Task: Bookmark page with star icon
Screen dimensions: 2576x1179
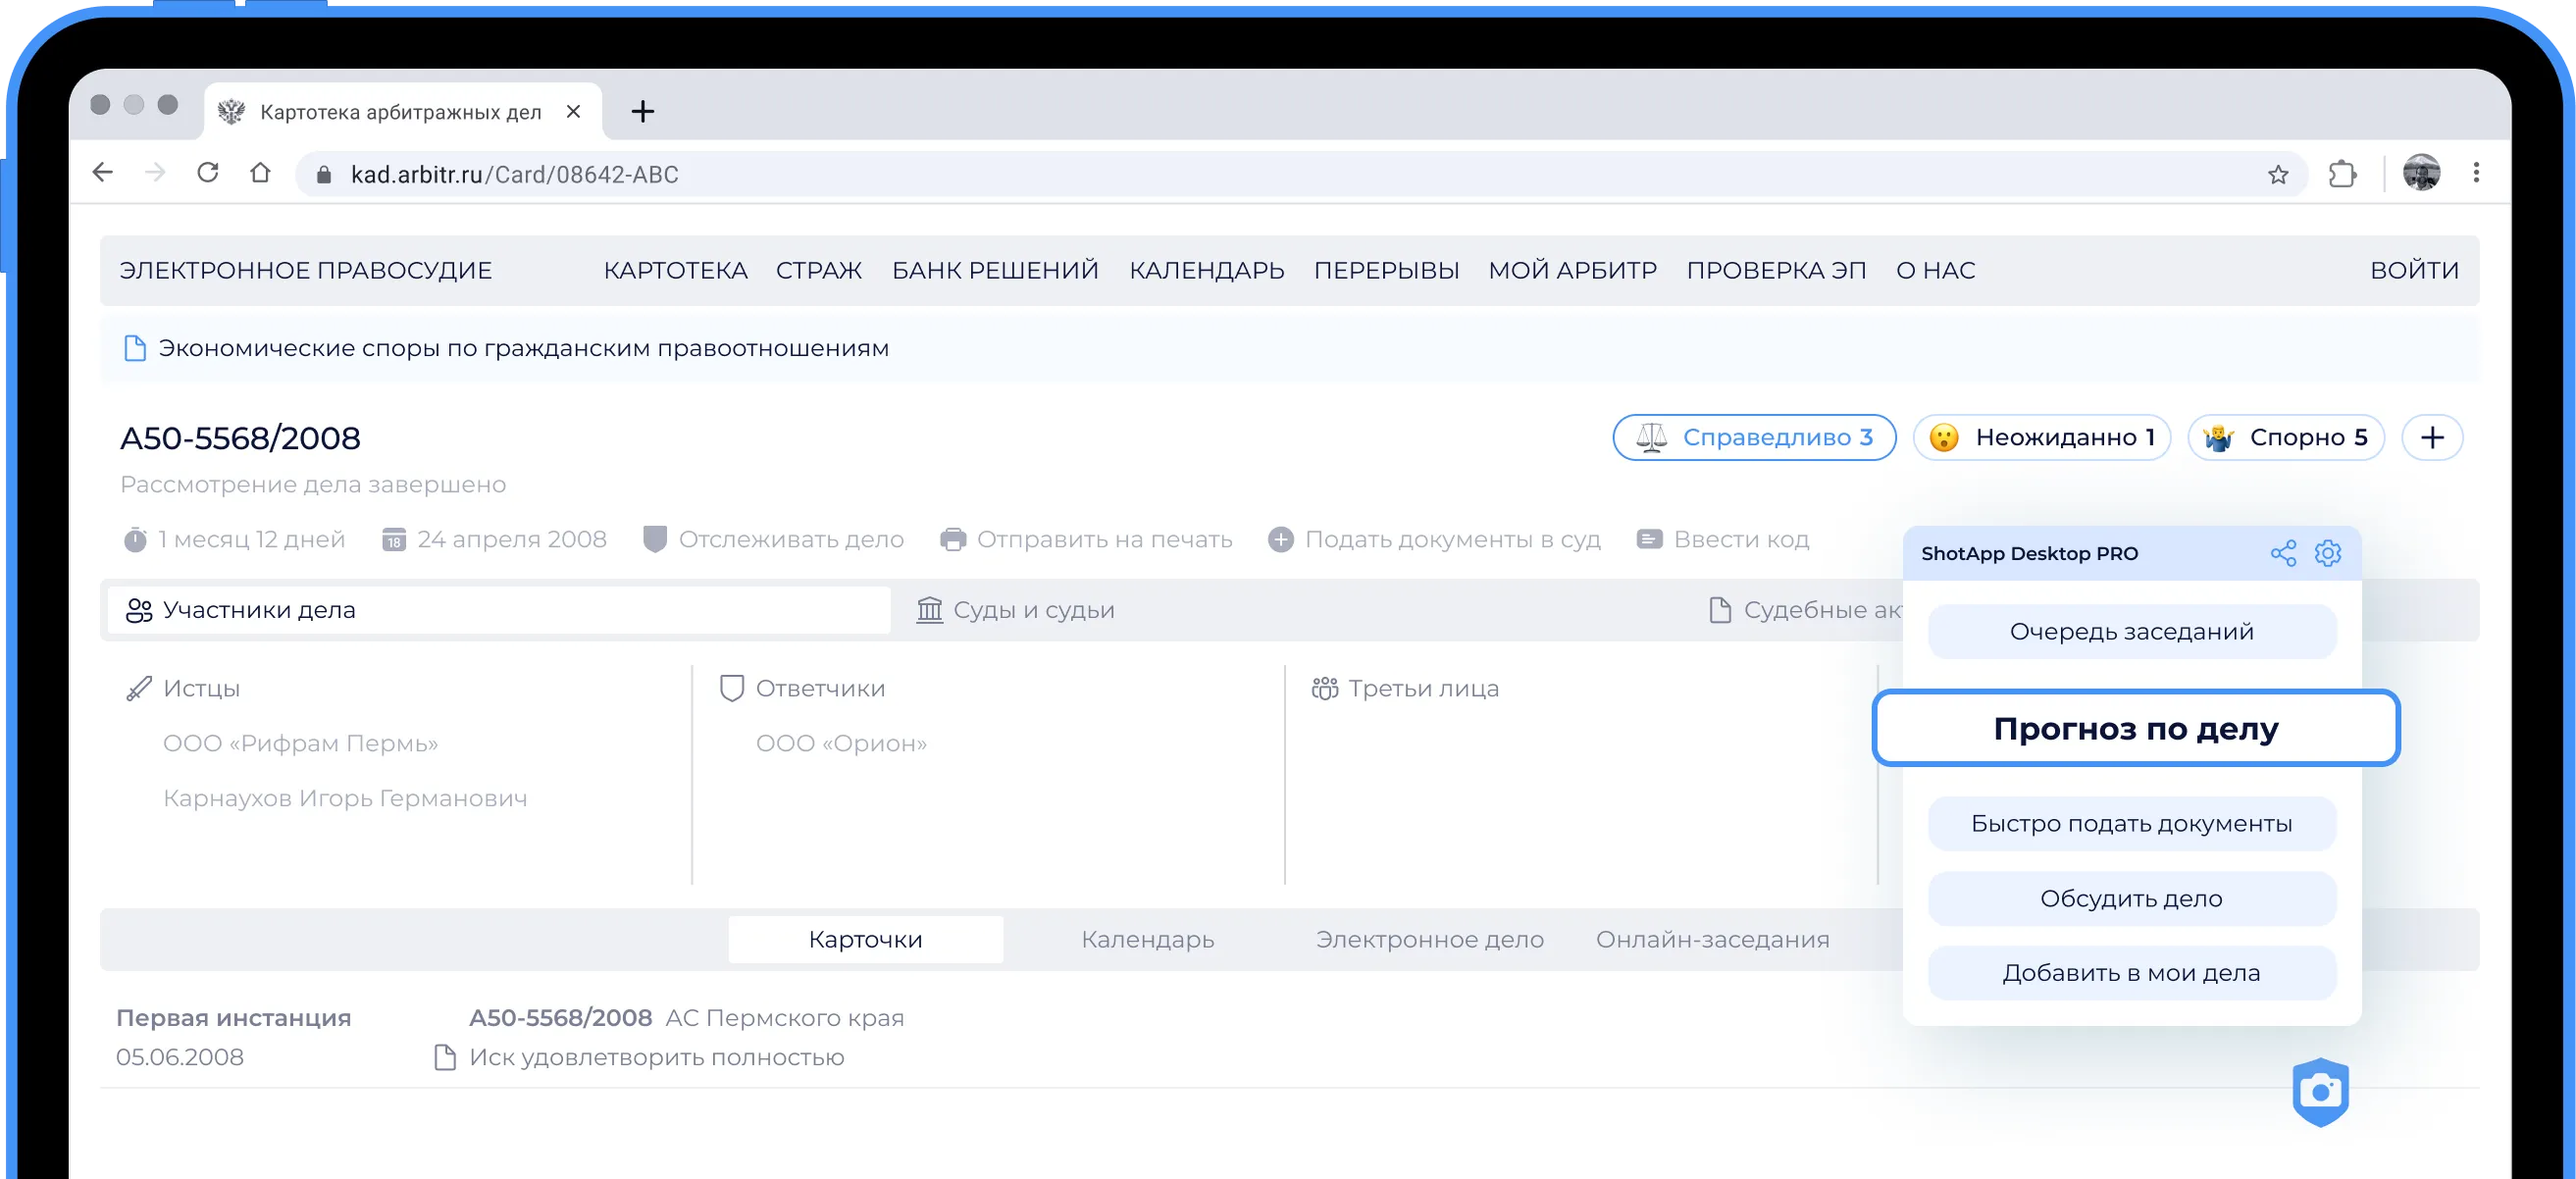Action: [2278, 175]
